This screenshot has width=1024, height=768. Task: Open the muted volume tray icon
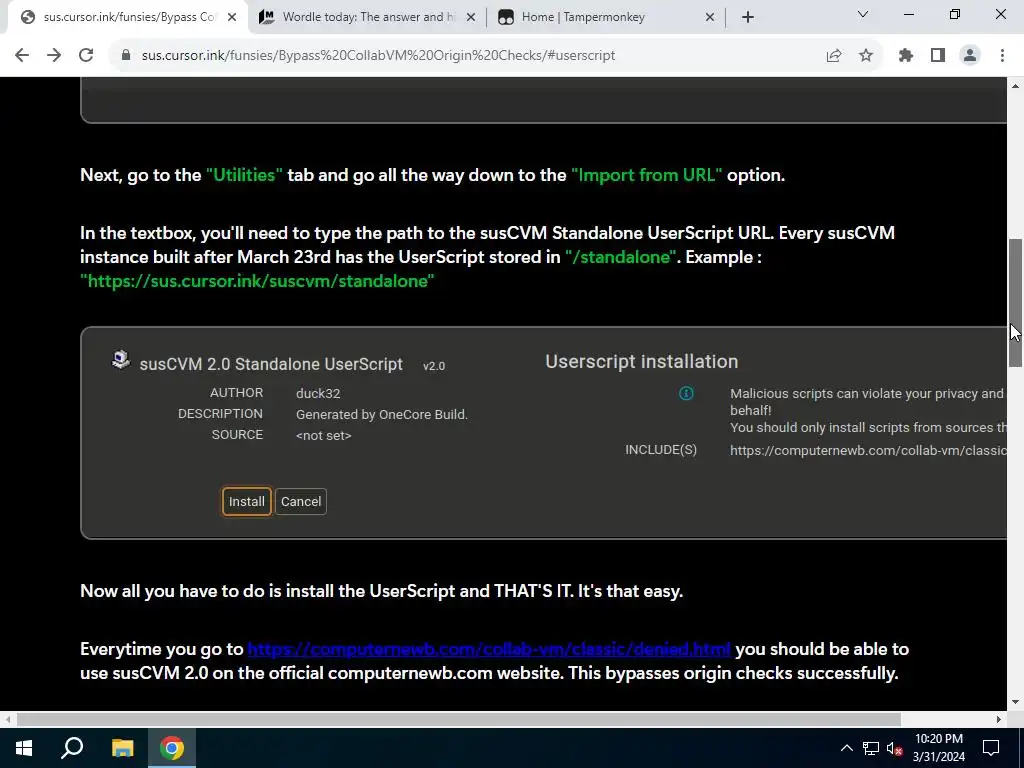click(x=895, y=748)
